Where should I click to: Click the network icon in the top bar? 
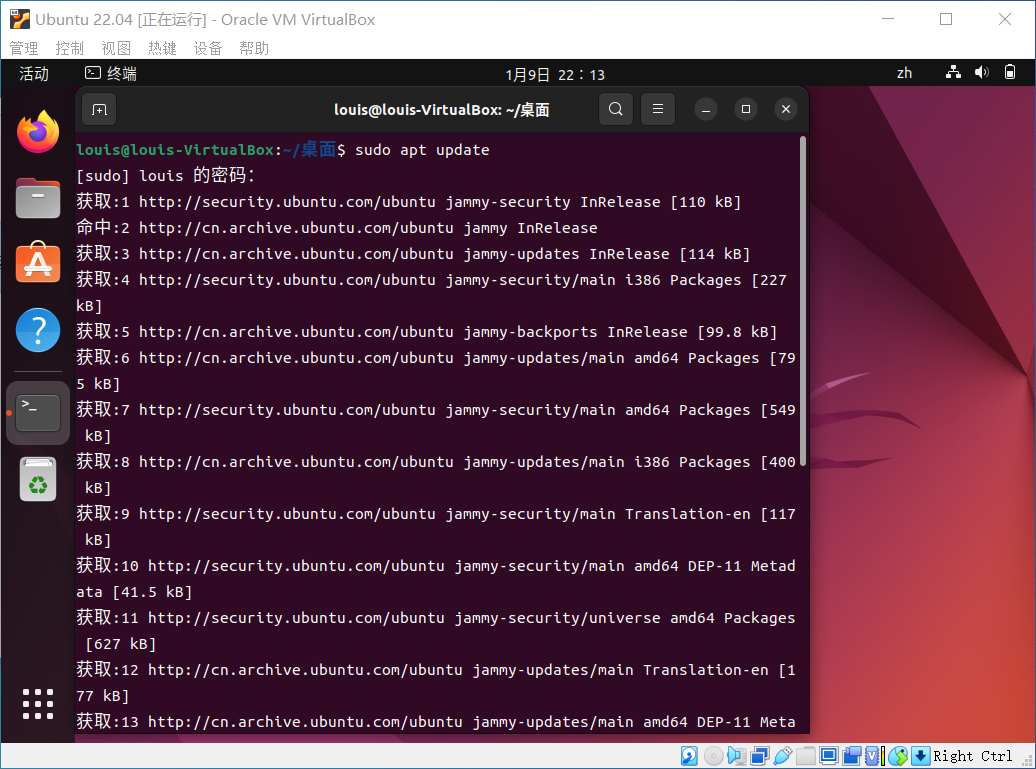click(x=953, y=73)
